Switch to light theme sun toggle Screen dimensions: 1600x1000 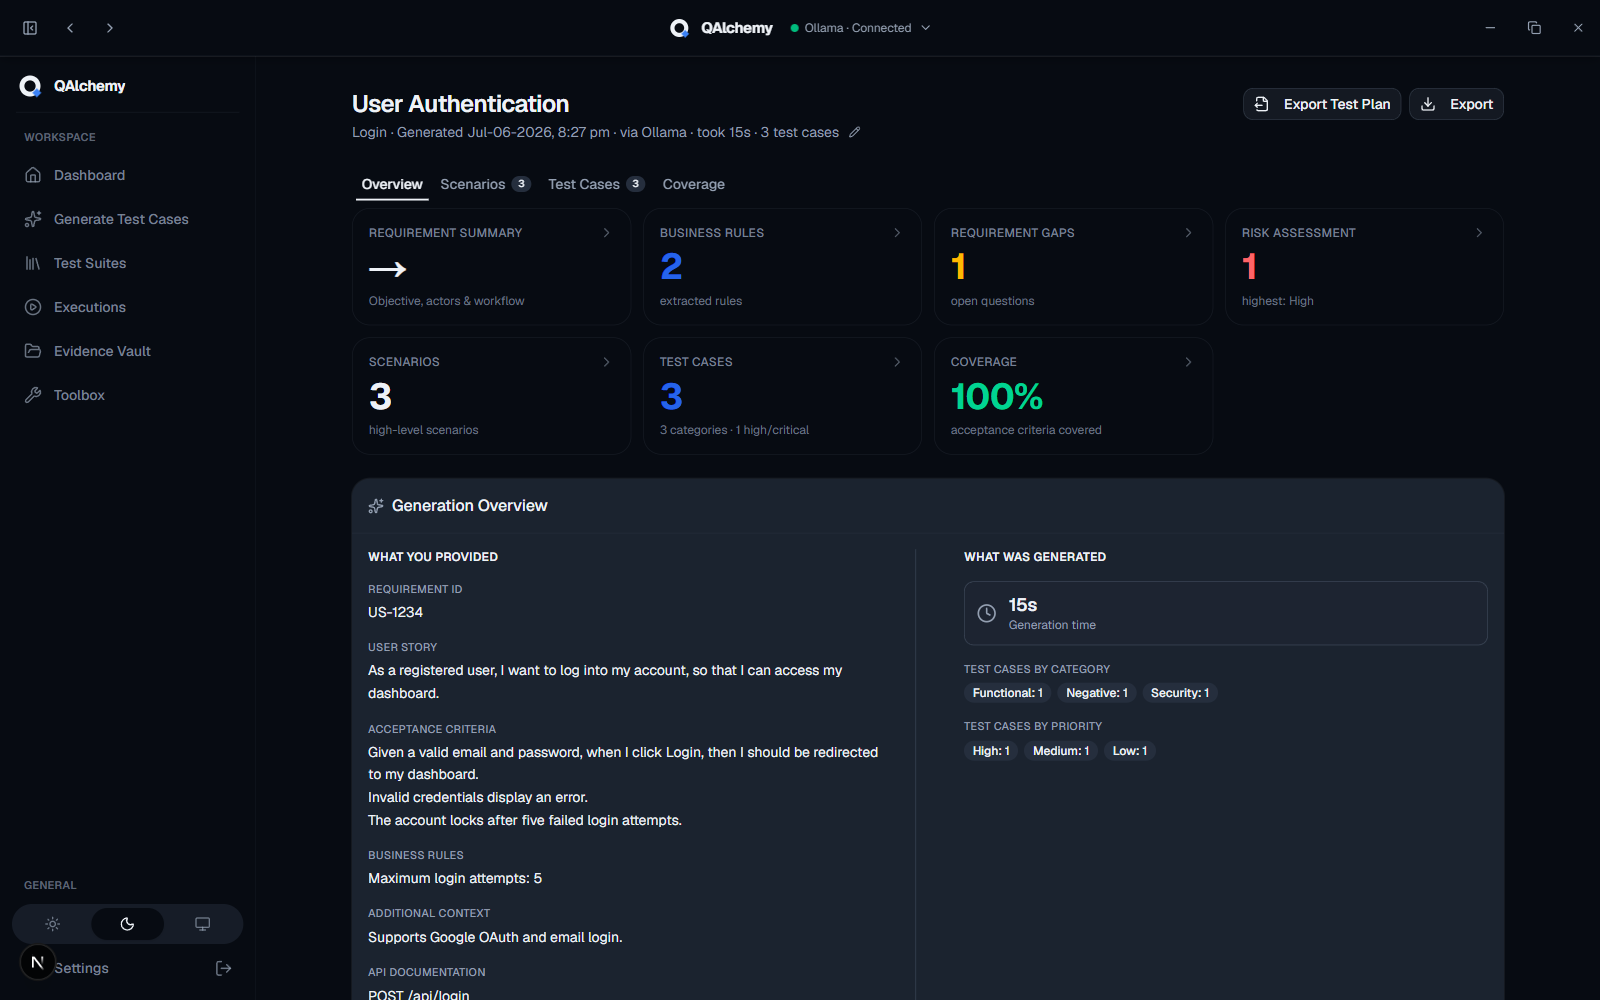53,924
